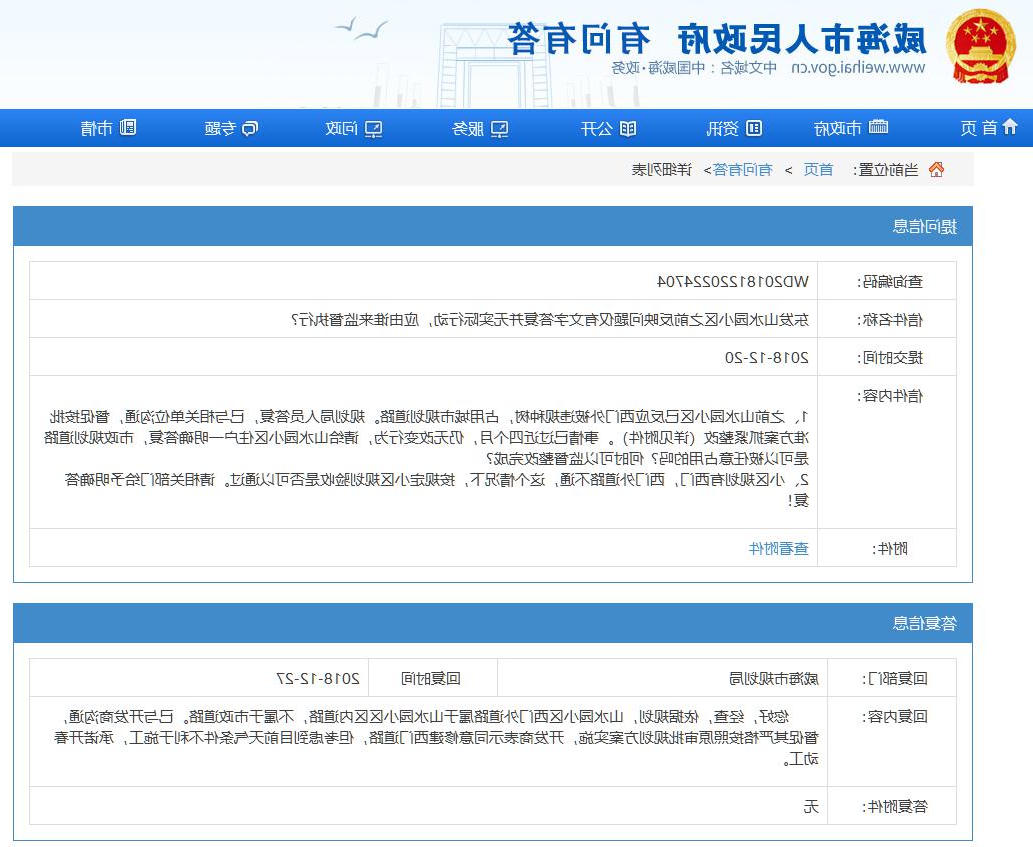Click the letter content paragraph beginning with 2、
Screen dimensions: 1033x847
coord(436,490)
